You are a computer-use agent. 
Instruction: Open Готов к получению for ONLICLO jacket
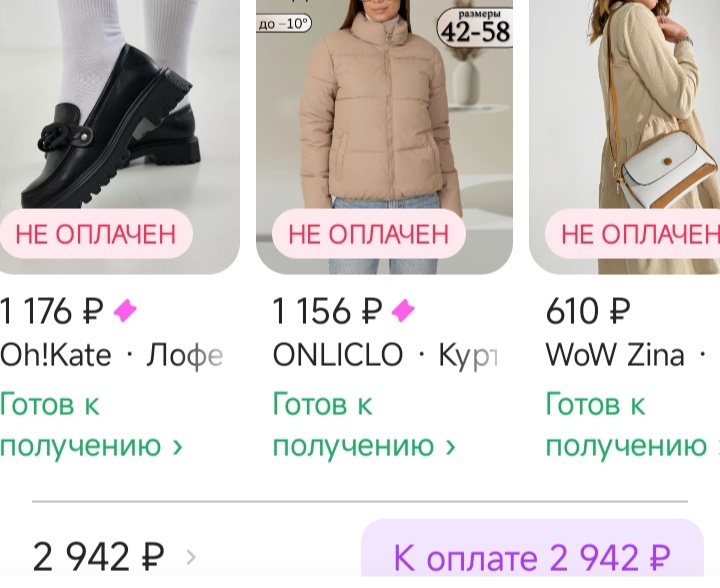point(365,425)
